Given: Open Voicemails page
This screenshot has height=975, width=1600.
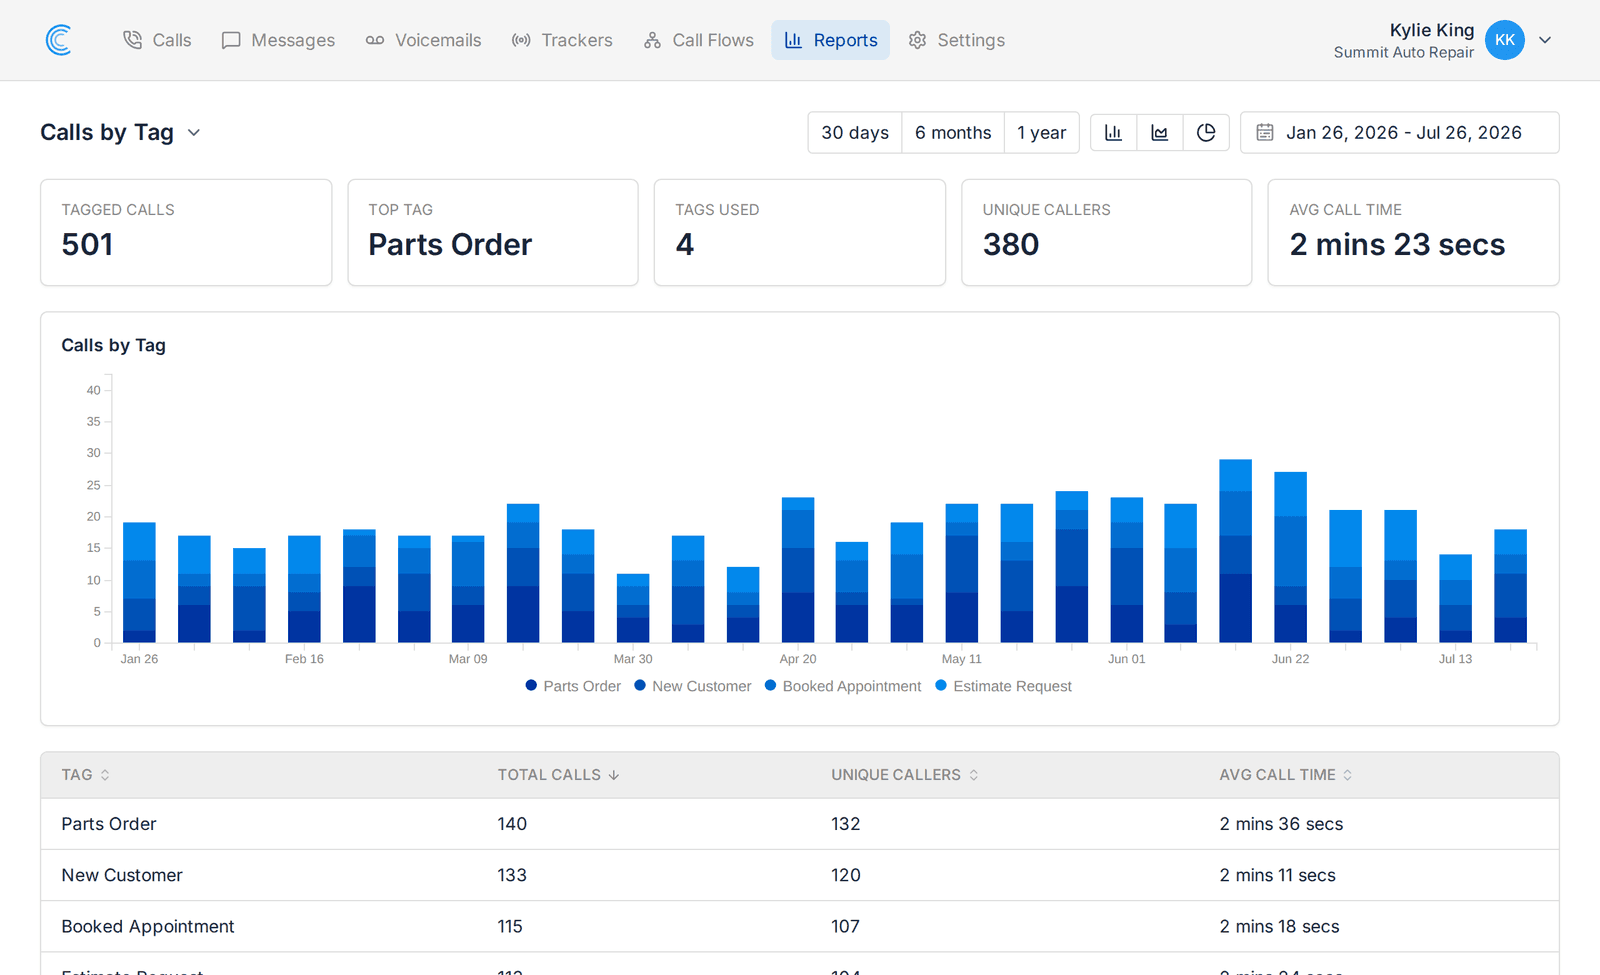Looking at the screenshot, I should coord(423,40).
